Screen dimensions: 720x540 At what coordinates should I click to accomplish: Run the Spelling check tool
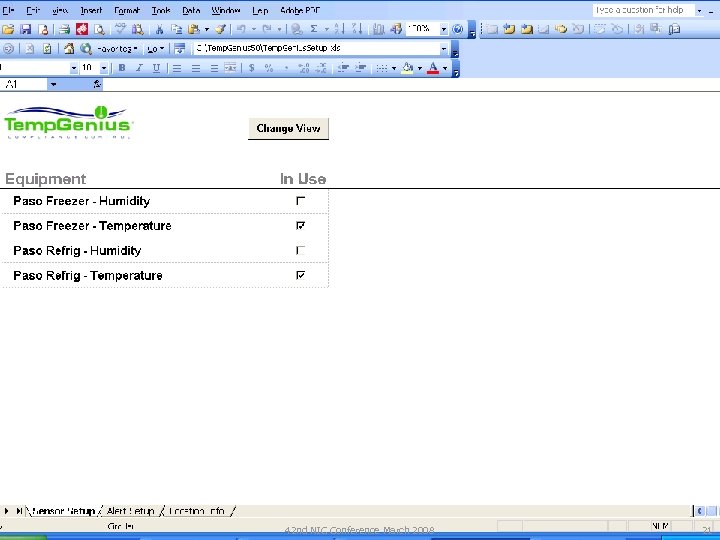[120, 29]
